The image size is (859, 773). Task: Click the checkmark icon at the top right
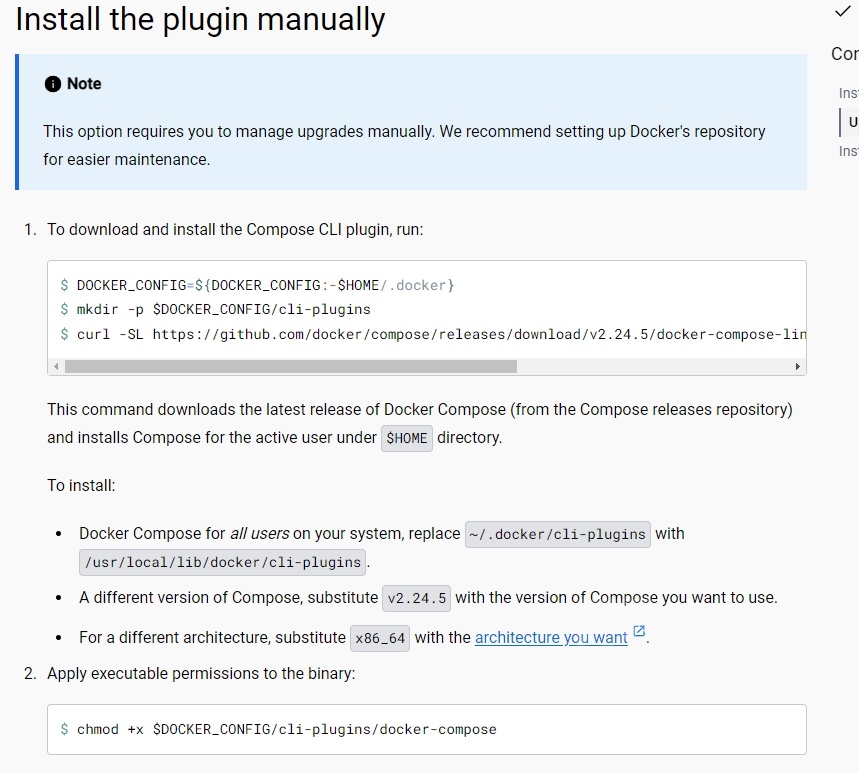(x=844, y=13)
